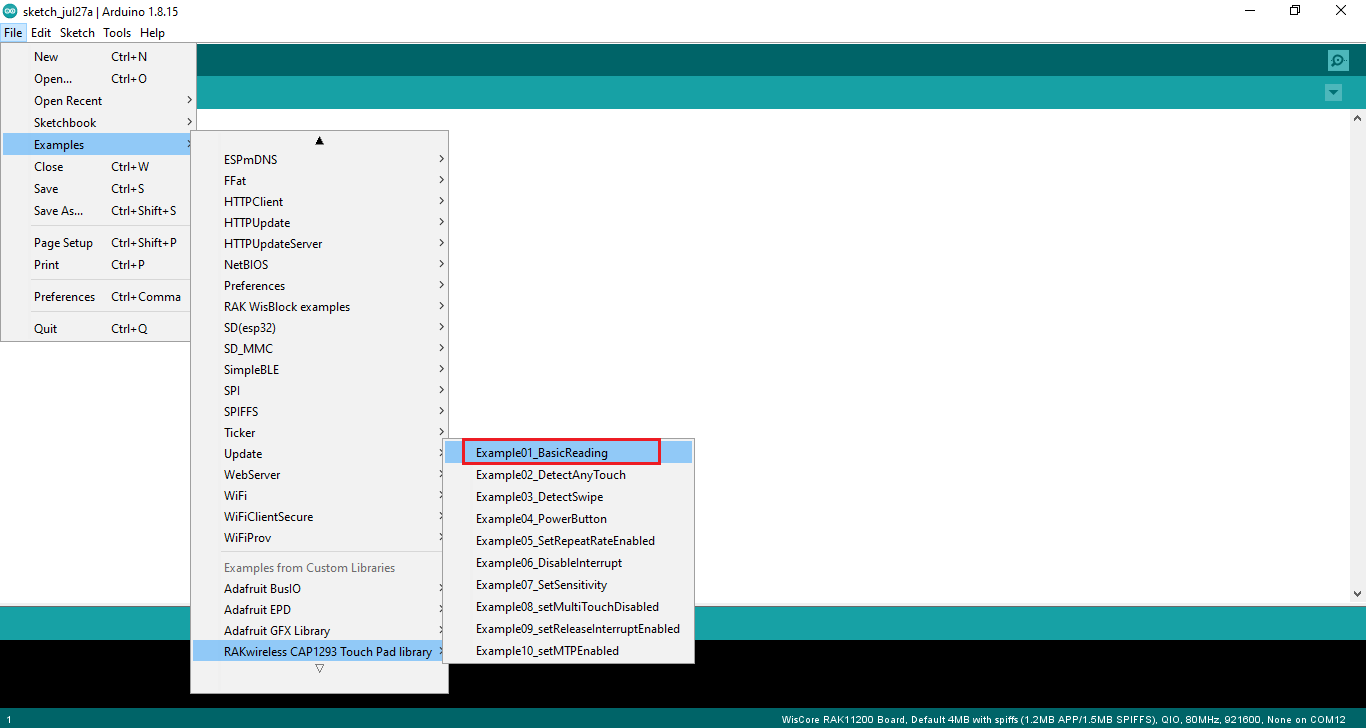1366x728 pixels.
Task: Expand the HTTPUpdateServer examples submenu
Action: point(319,244)
